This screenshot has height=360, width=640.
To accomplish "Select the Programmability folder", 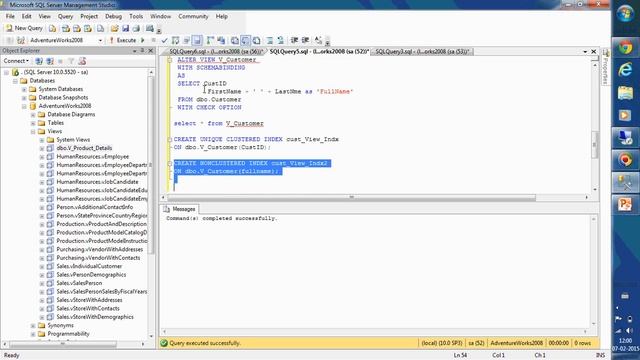I will click(x=68, y=333).
